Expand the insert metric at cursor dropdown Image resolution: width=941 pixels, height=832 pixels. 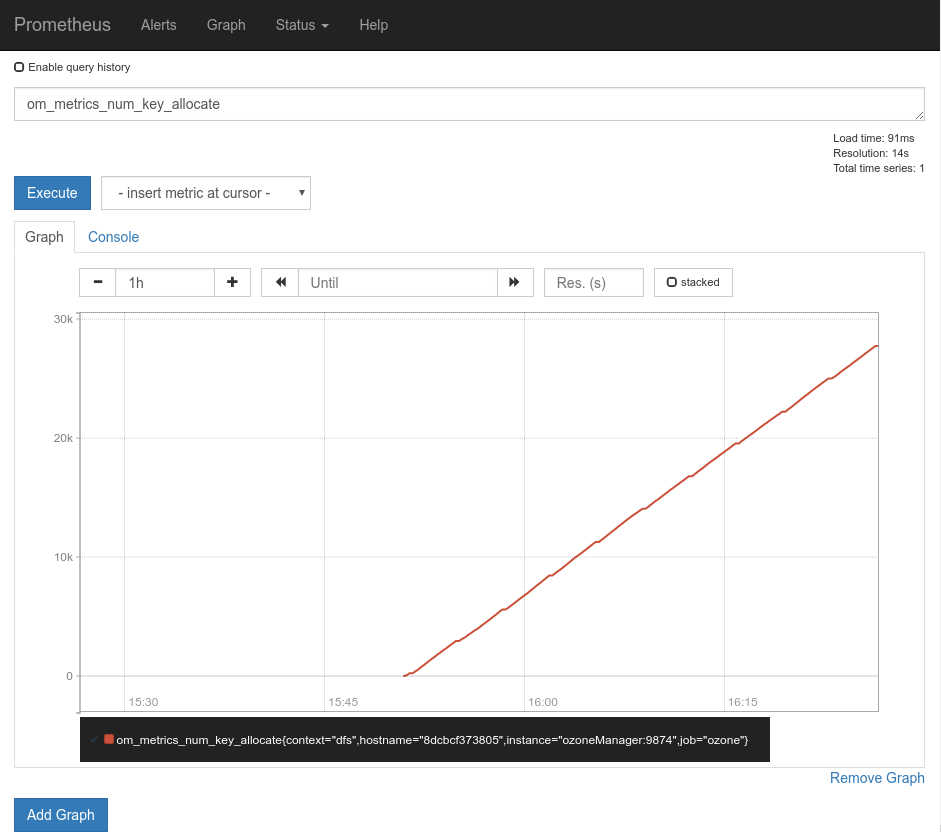[206, 193]
